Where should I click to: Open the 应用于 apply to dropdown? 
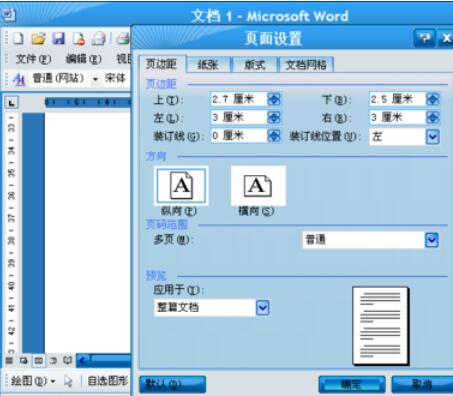point(263,308)
